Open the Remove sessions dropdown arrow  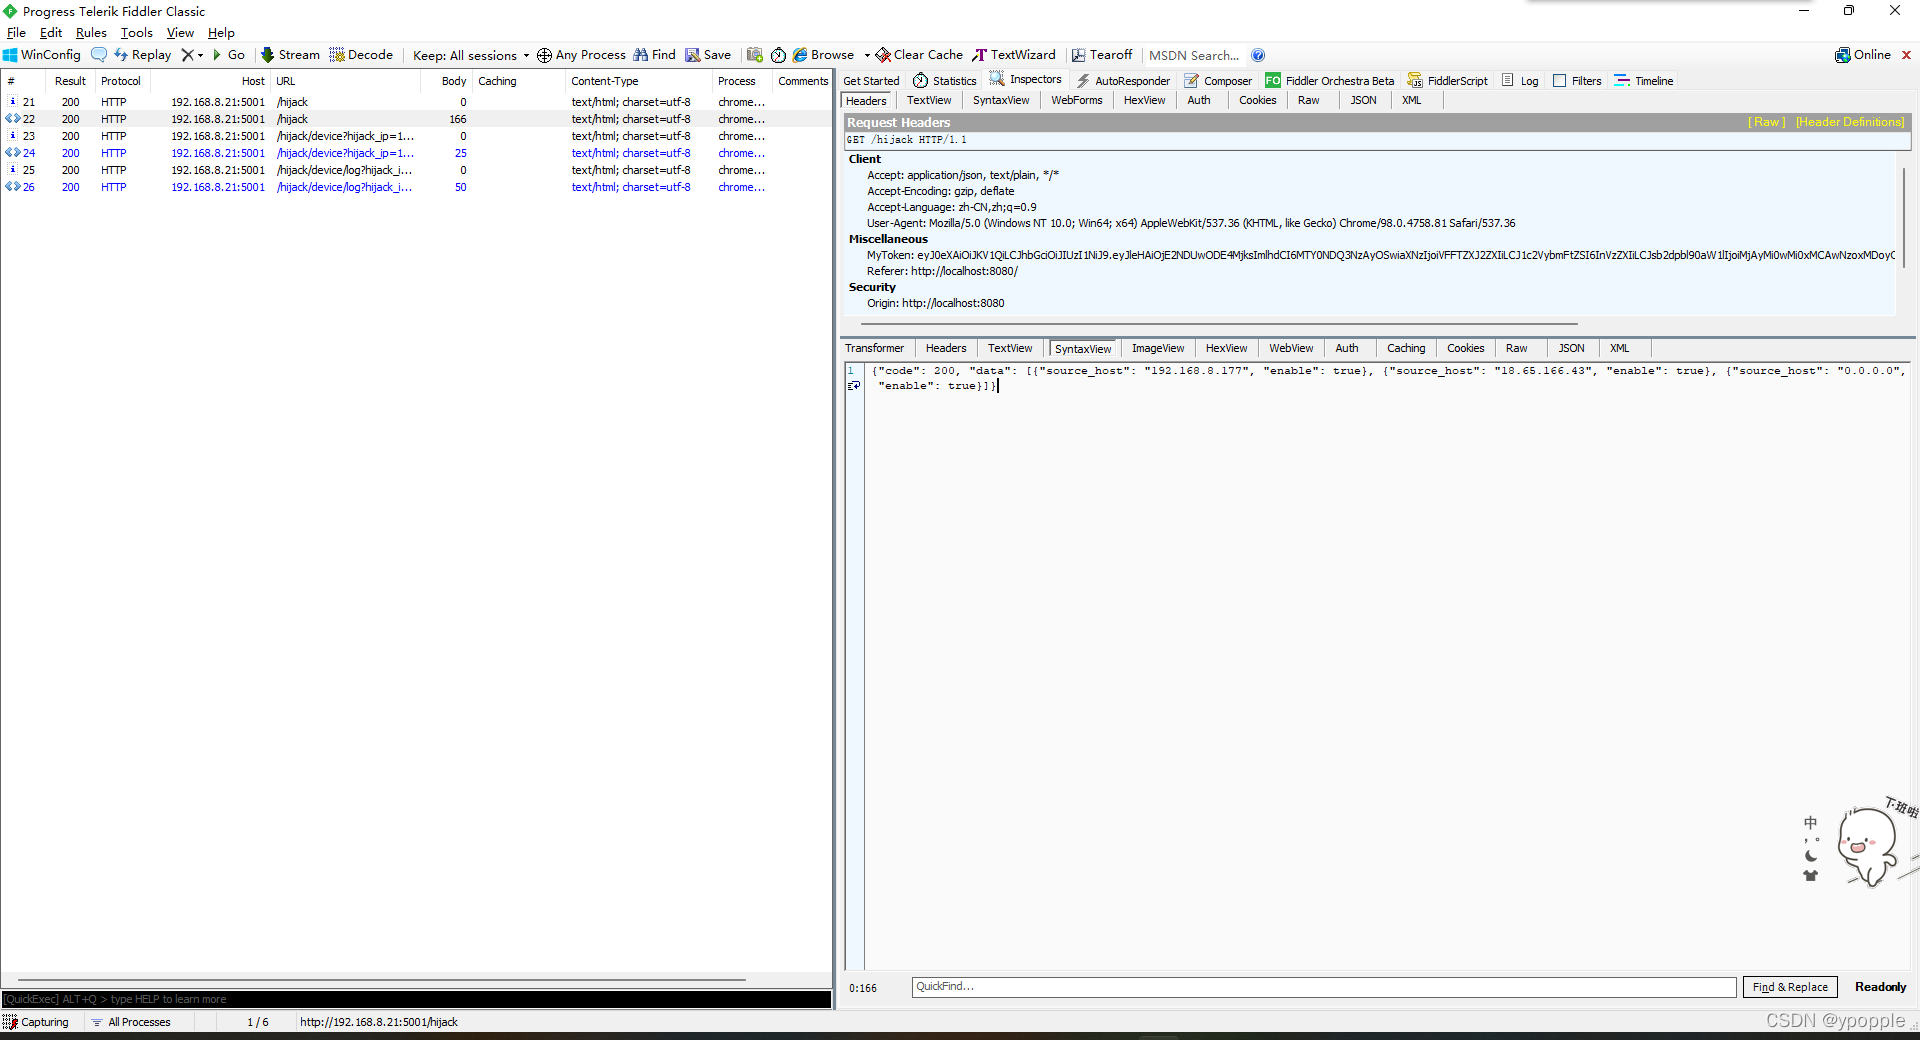pos(200,56)
